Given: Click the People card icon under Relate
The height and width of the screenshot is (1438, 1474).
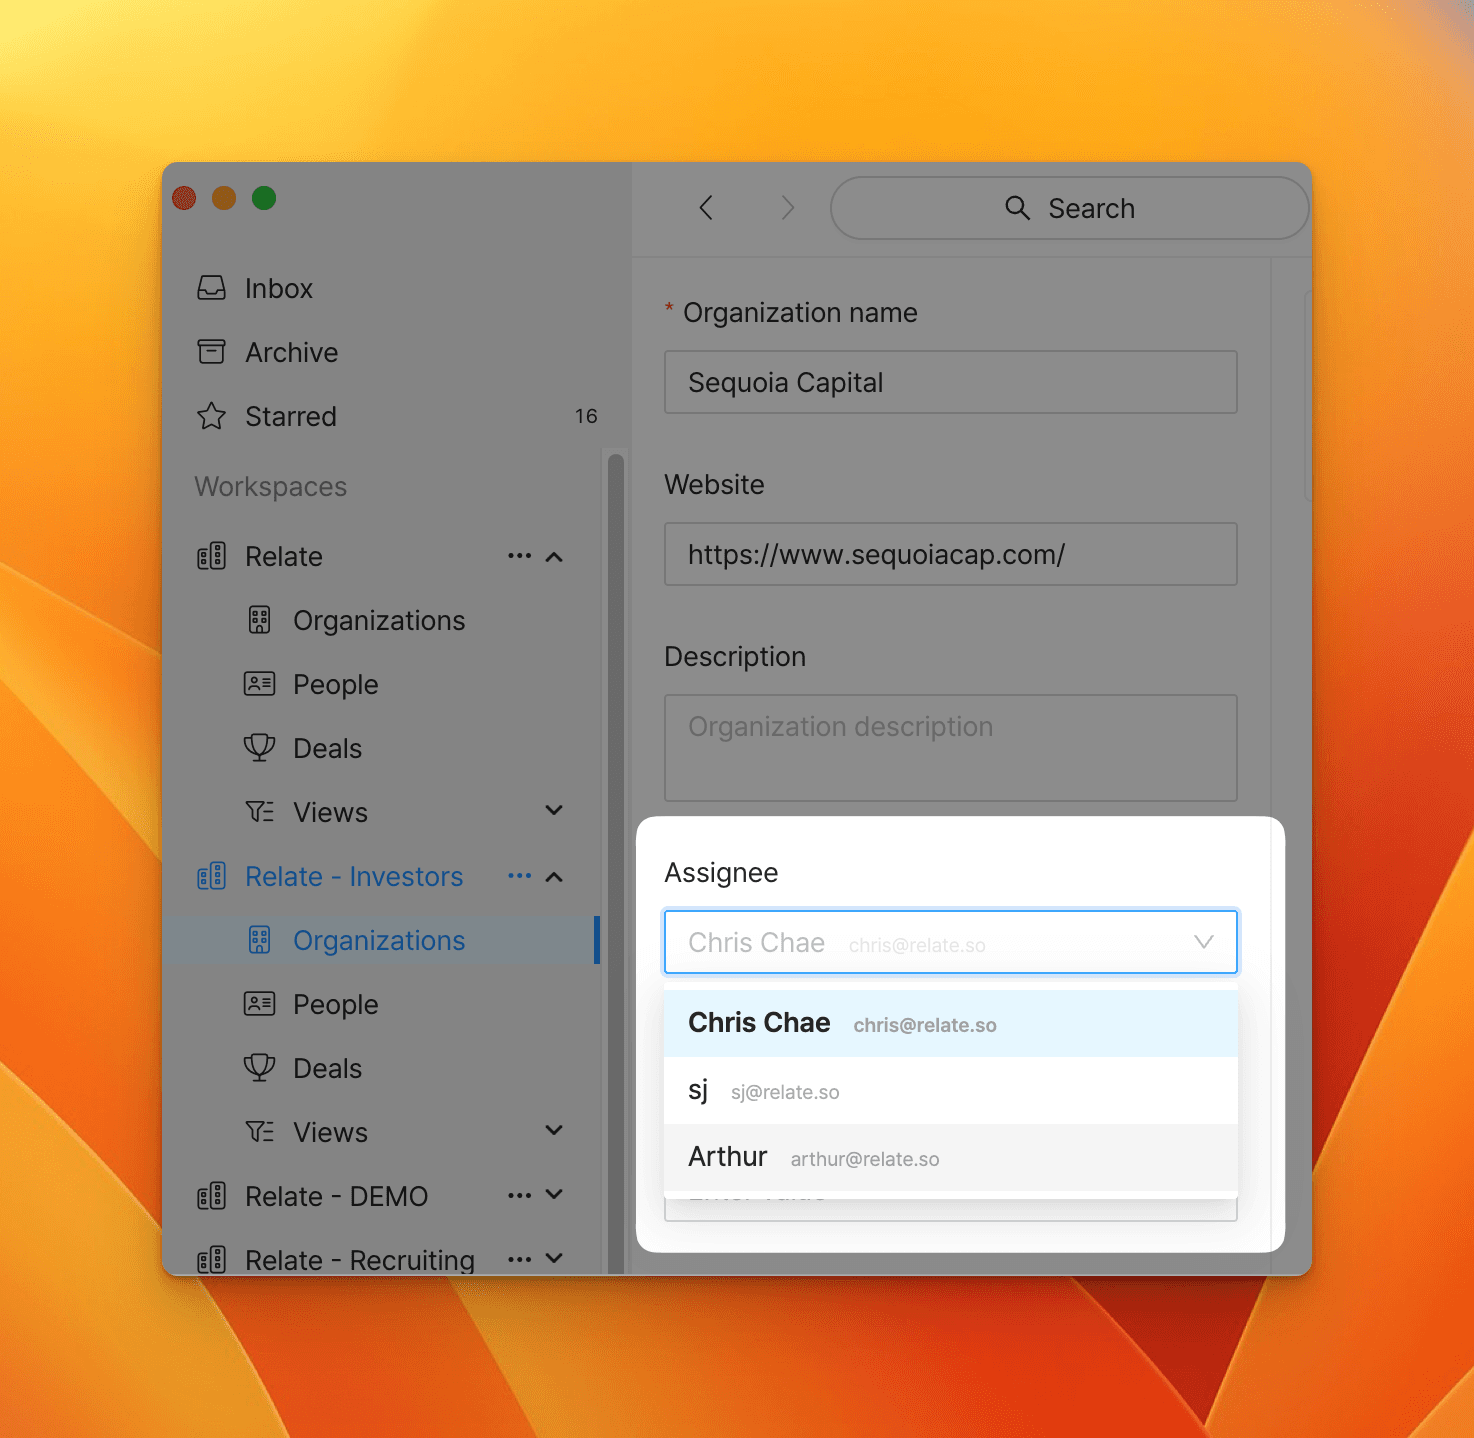Looking at the screenshot, I should pos(260,684).
